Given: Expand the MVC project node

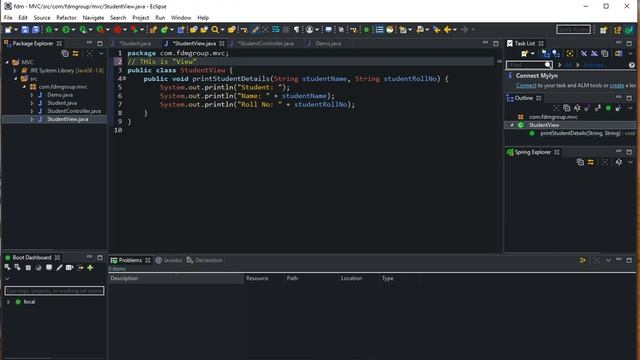Looking at the screenshot, I should click(x=7, y=62).
